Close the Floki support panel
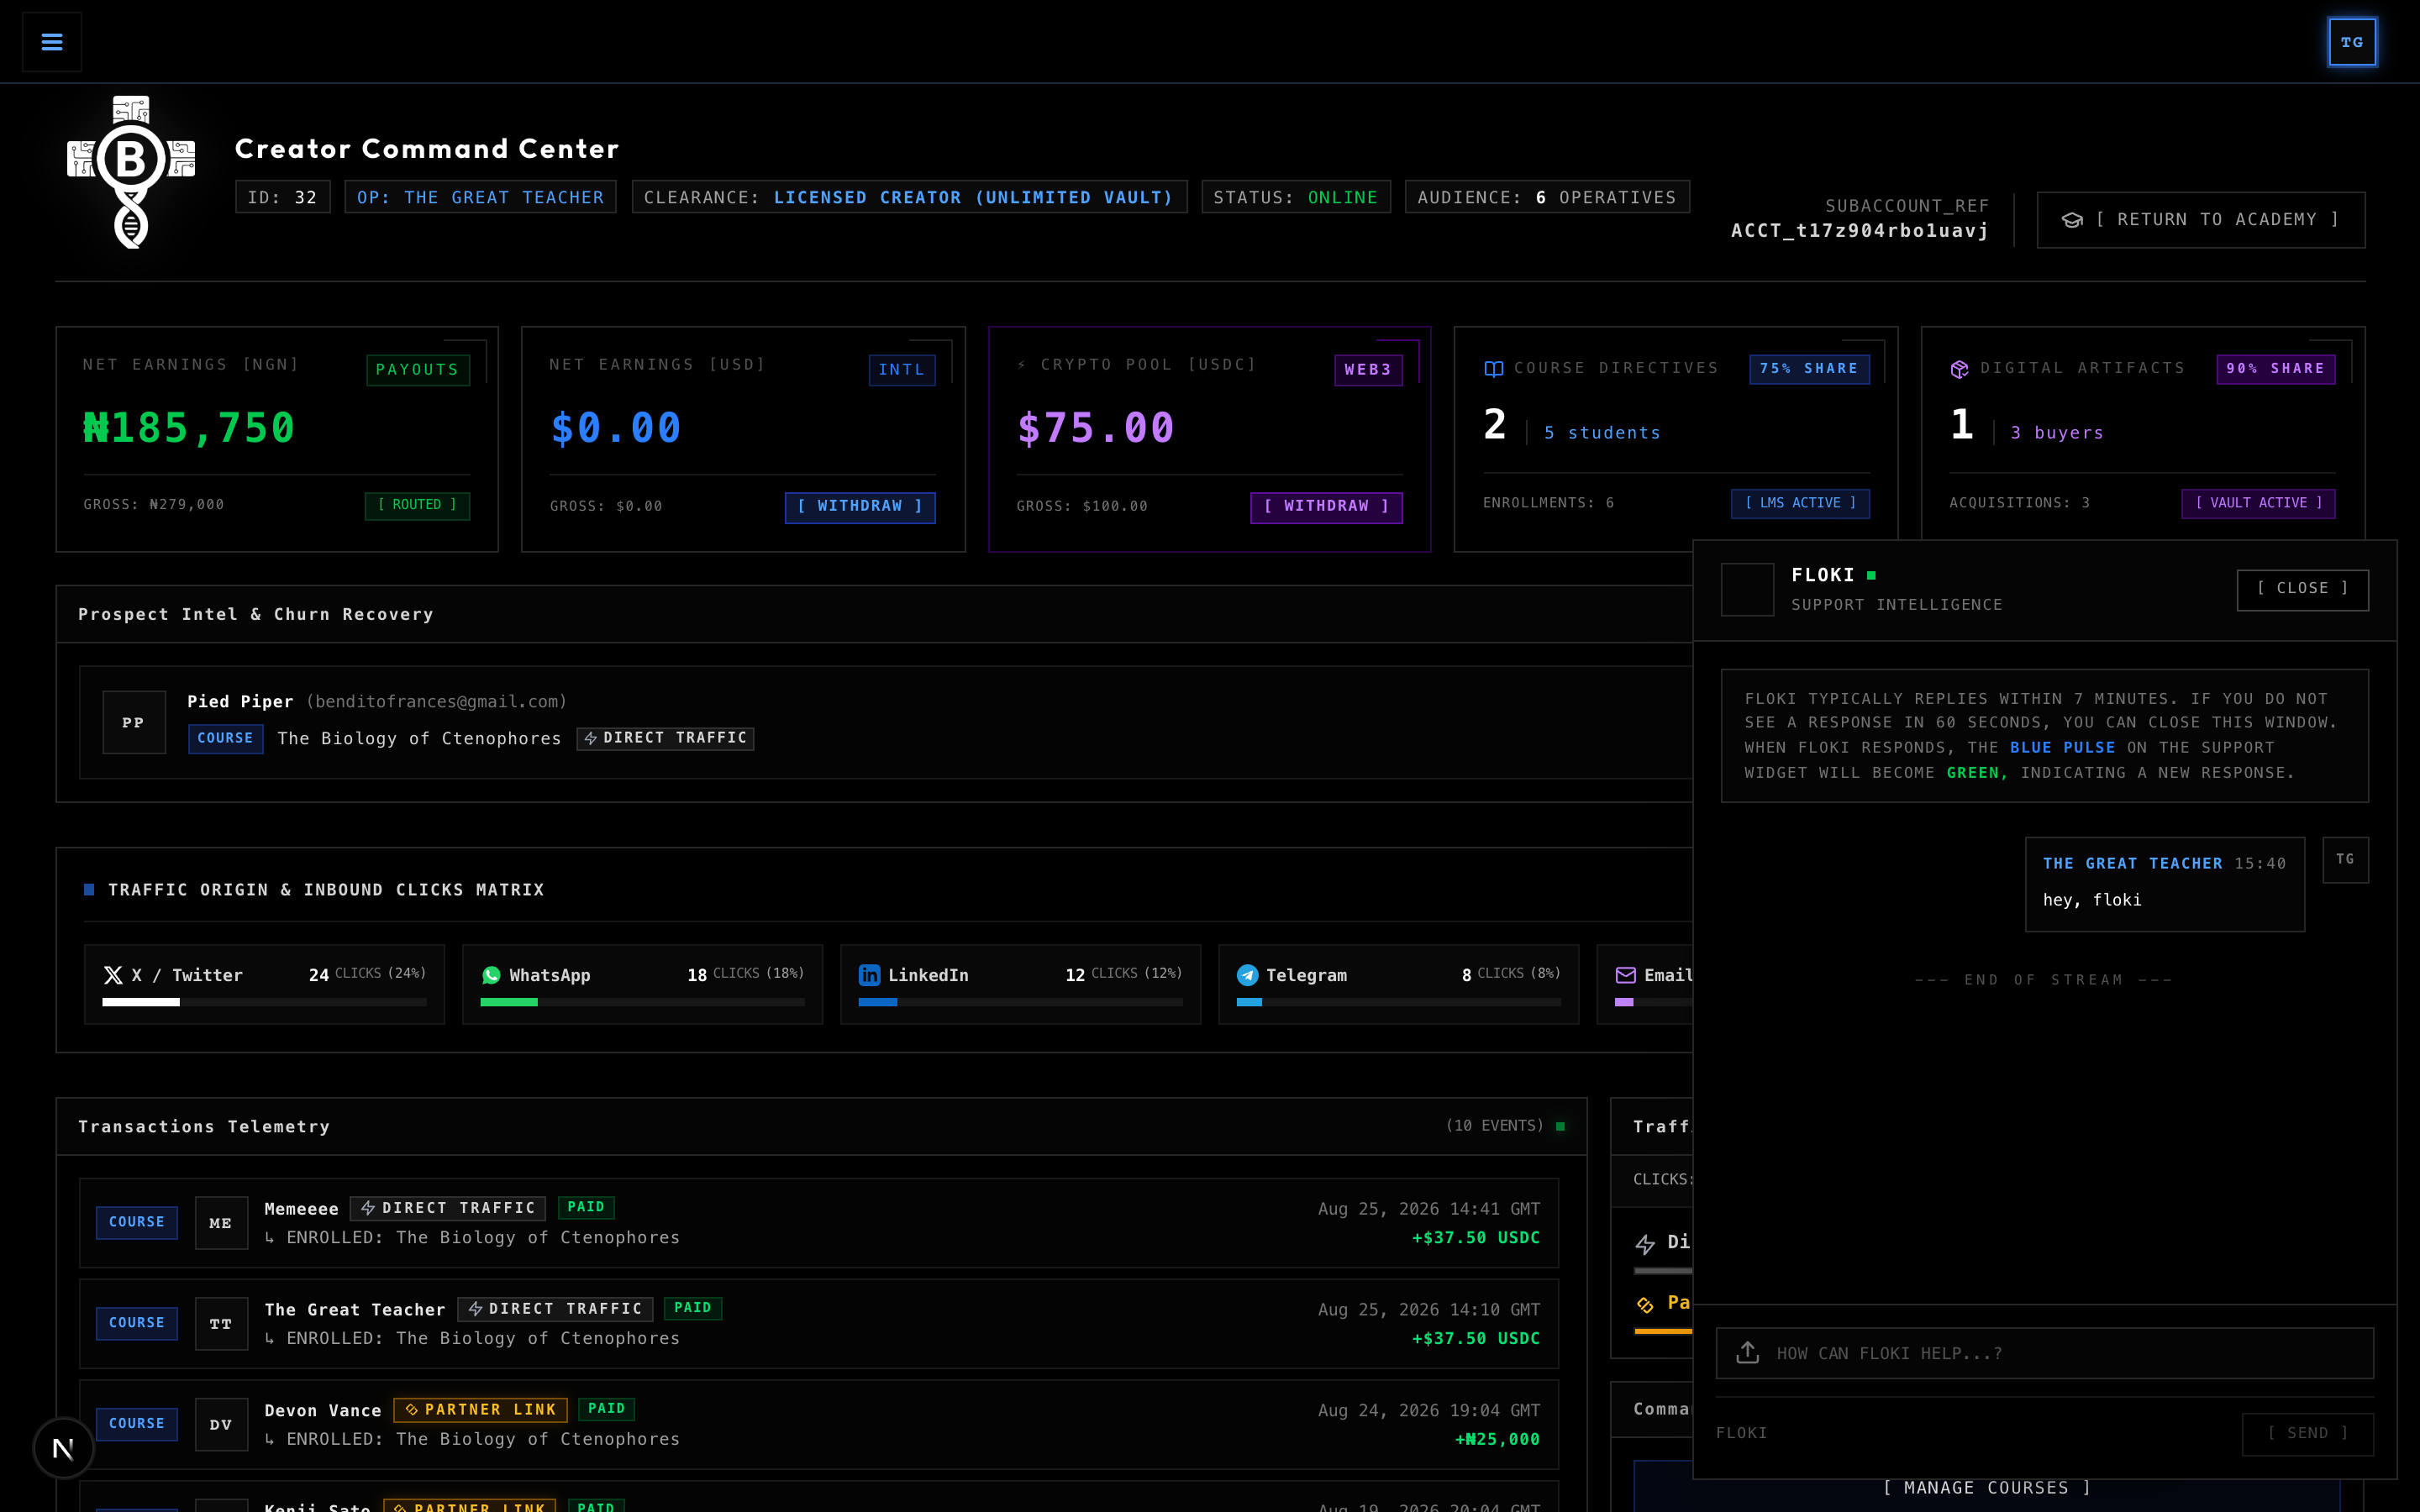The image size is (2420, 1512). click(x=2302, y=589)
